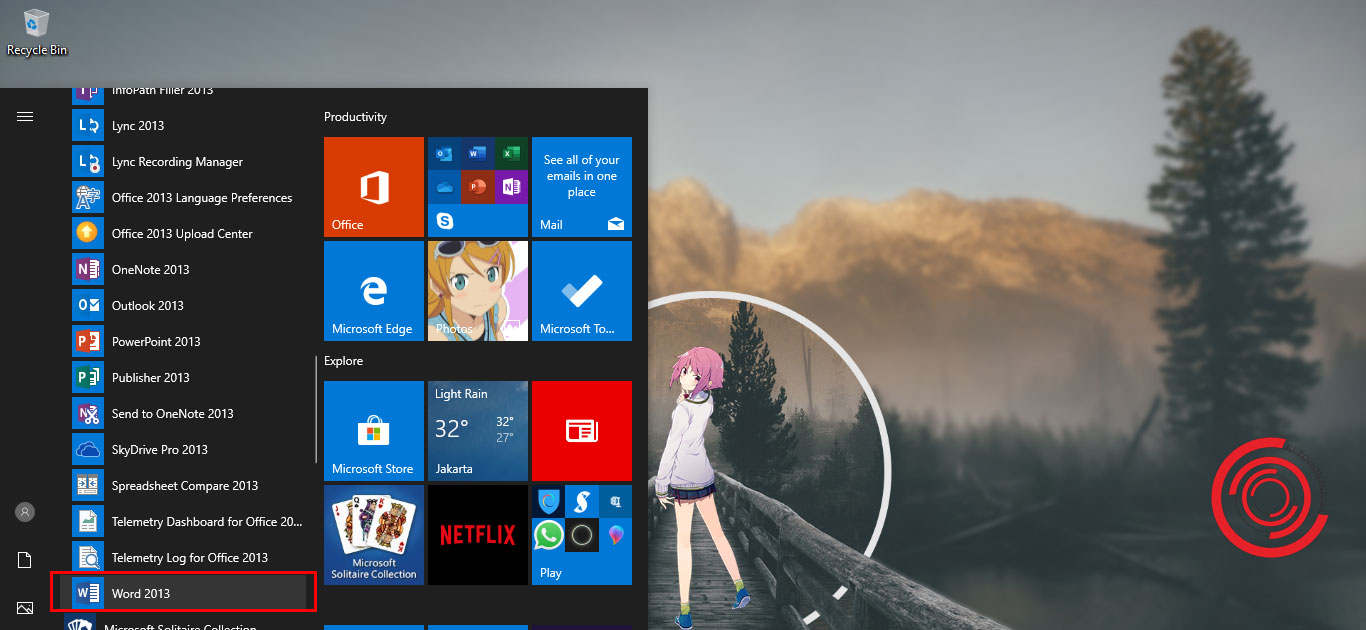1366x630 pixels.
Task: Check the Jakarta weather tile
Action: 477,431
